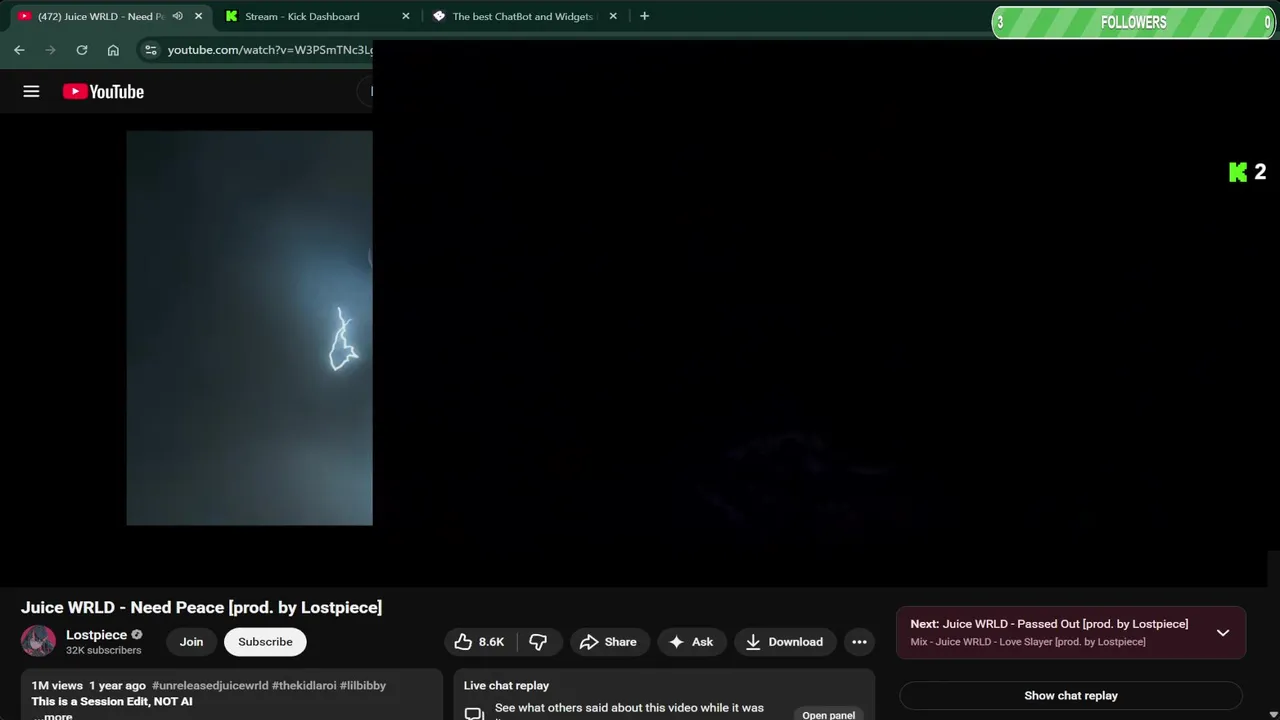The image size is (1280, 720).
Task: Like the video with thumbs up
Action: coord(479,642)
